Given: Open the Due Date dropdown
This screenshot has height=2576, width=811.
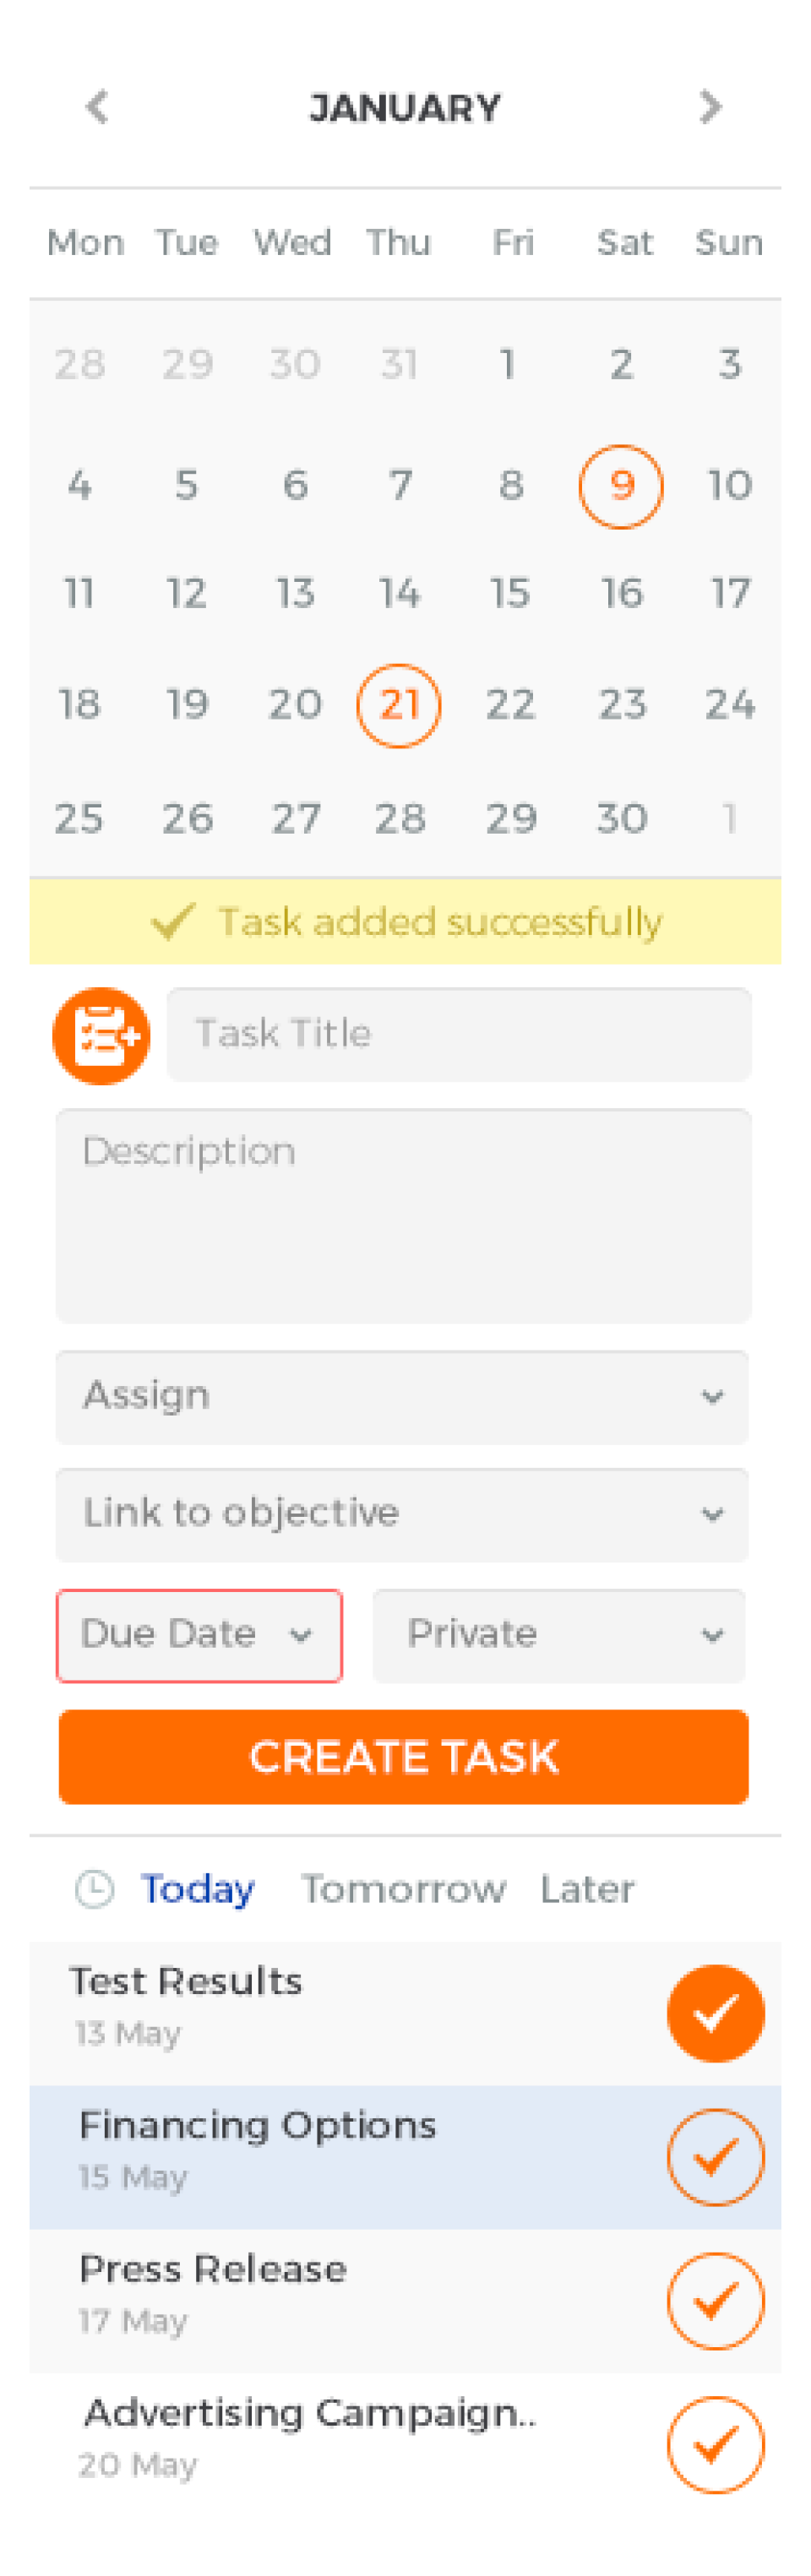Looking at the screenshot, I should 199,1635.
